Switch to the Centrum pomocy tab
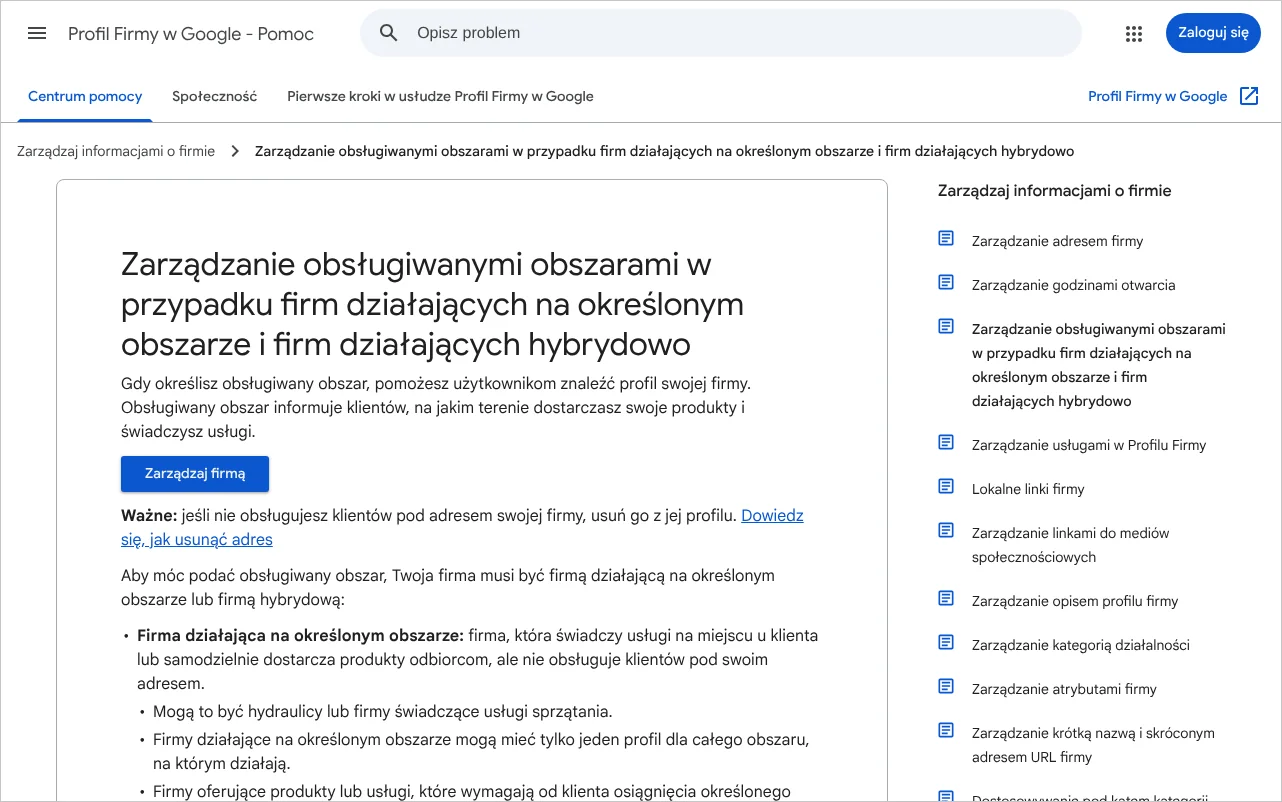 (x=85, y=96)
